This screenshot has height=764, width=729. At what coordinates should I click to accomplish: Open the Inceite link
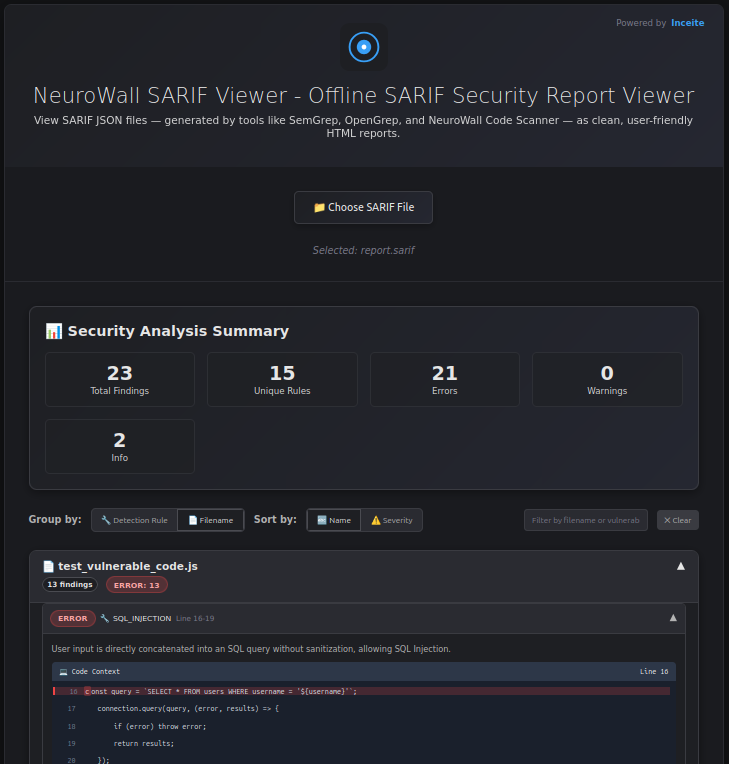tap(687, 23)
